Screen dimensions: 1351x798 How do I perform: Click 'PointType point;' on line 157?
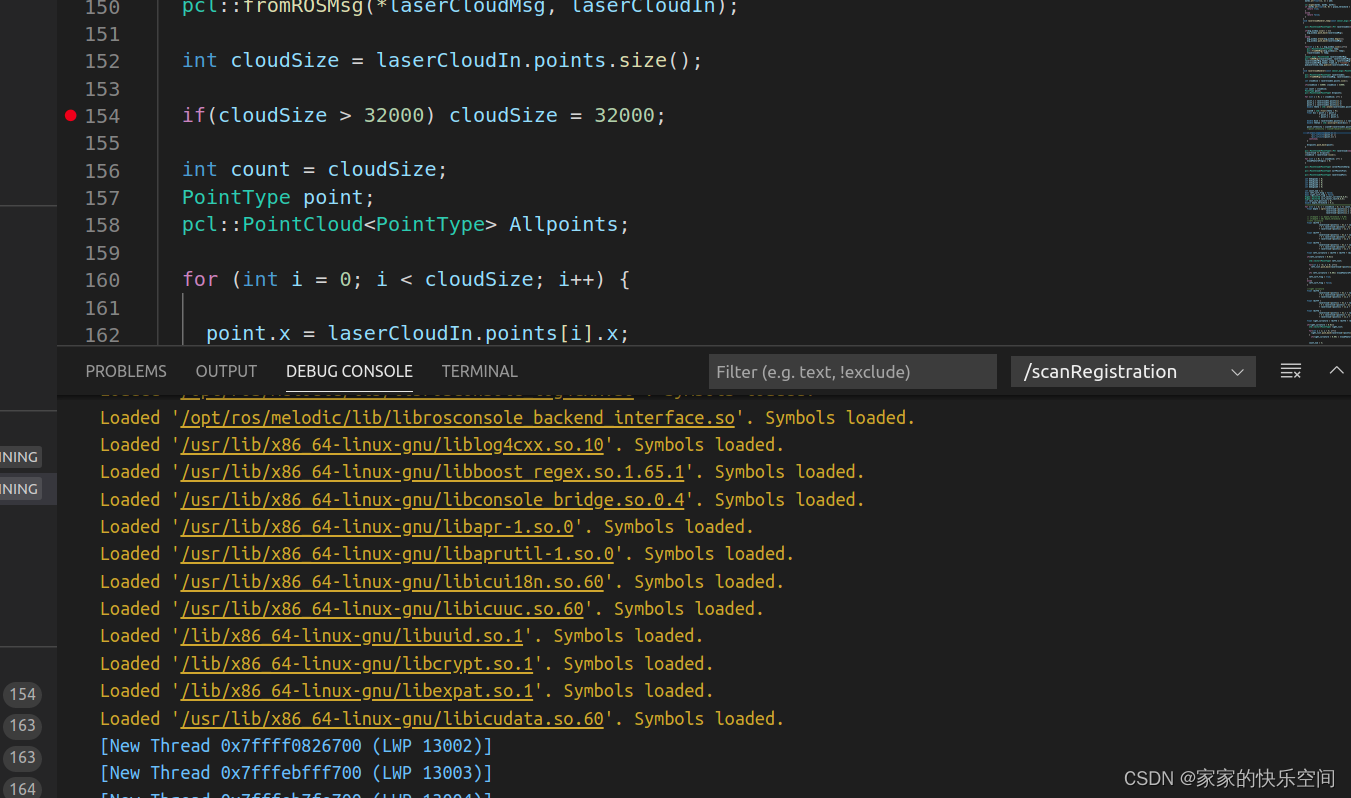(278, 198)
